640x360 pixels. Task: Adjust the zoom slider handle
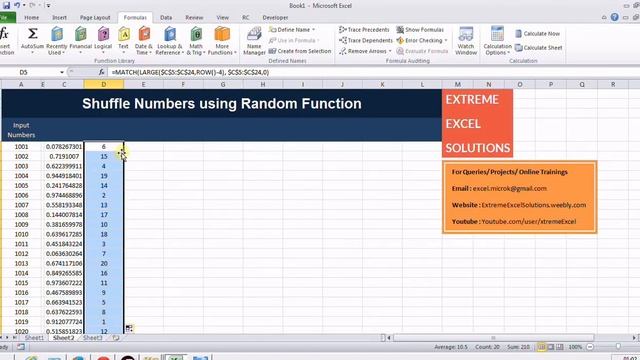click(x=618, y=347)
